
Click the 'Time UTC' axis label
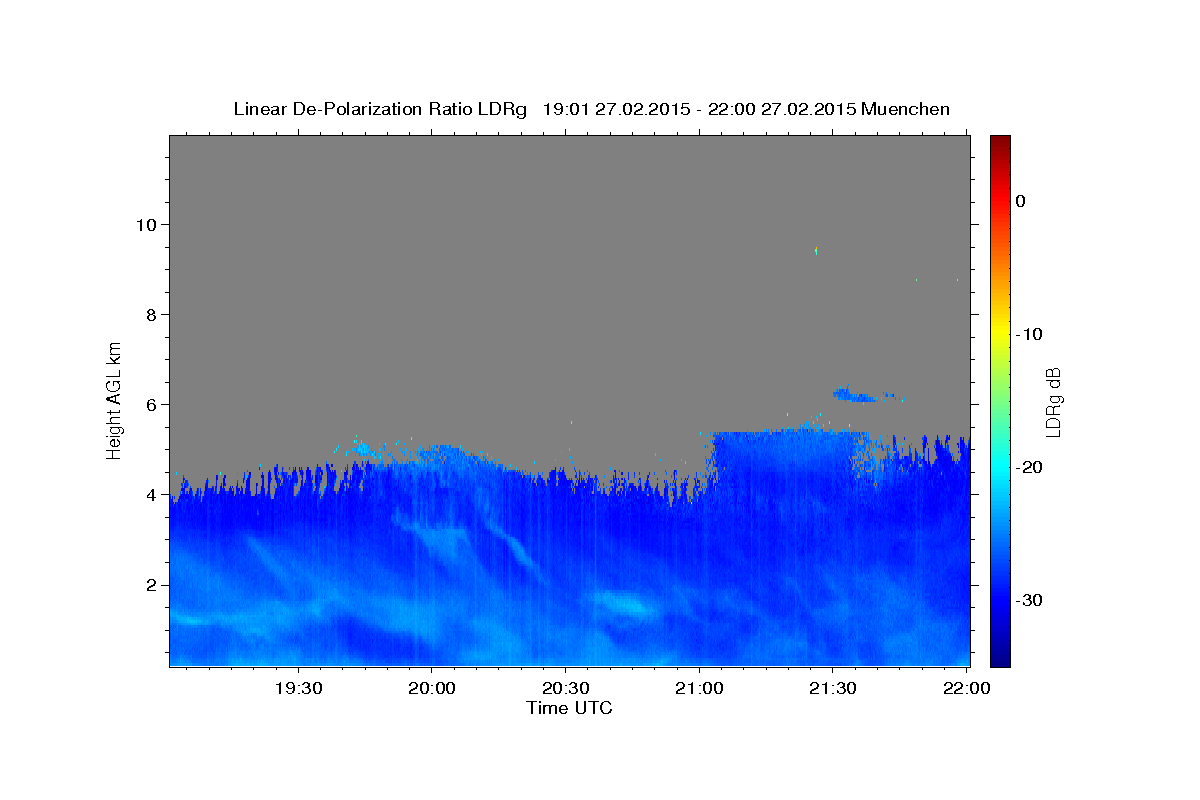(569, 708)
